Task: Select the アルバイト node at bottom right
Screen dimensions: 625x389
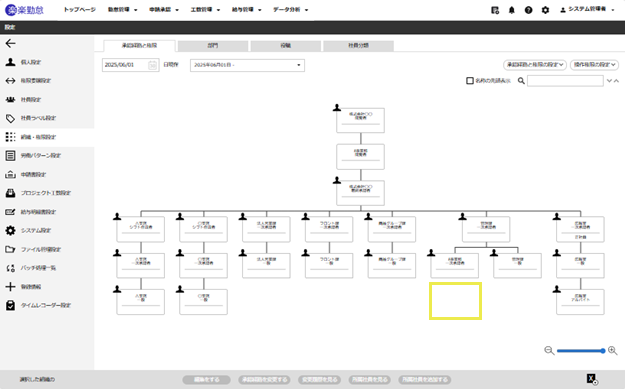Action: tap(580, 302)
